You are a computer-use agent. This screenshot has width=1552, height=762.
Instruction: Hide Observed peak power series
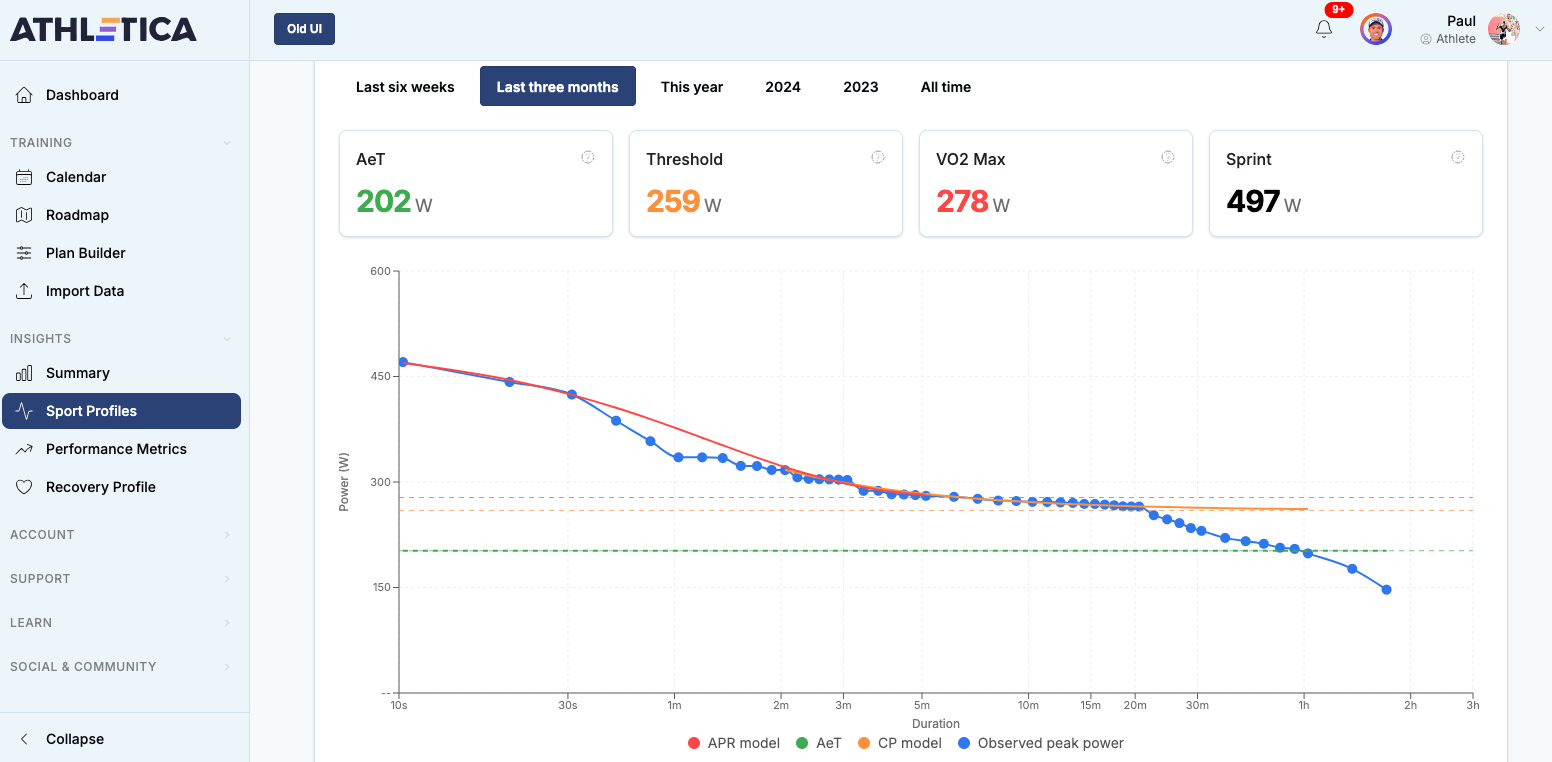[1040, 743]
